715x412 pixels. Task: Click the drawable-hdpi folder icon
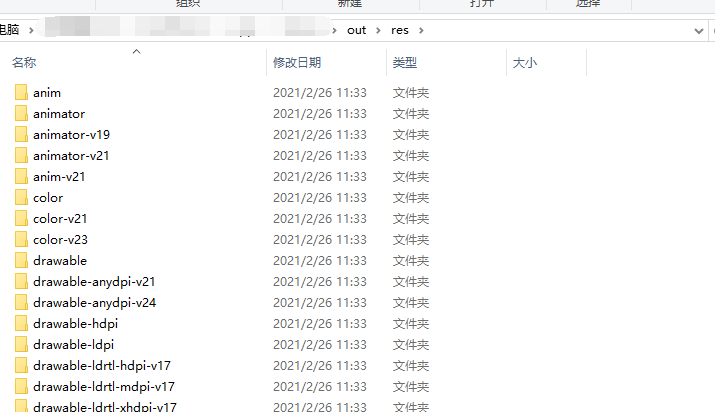tap(21, 323)
